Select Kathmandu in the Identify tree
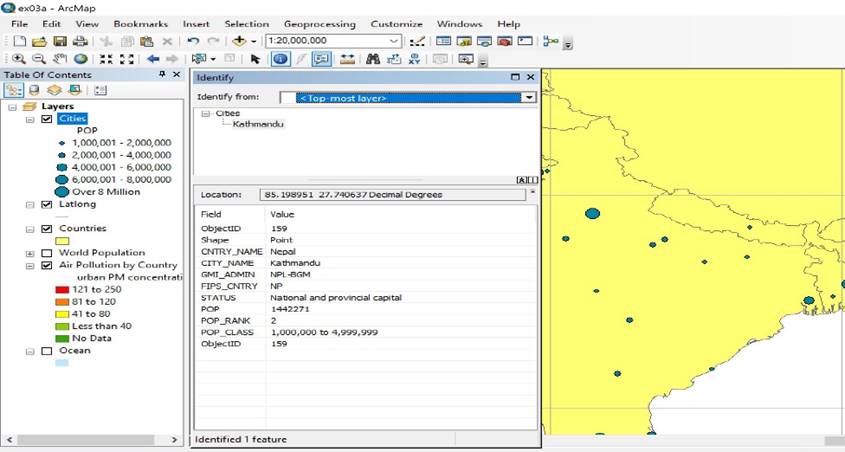 [258, 124]
